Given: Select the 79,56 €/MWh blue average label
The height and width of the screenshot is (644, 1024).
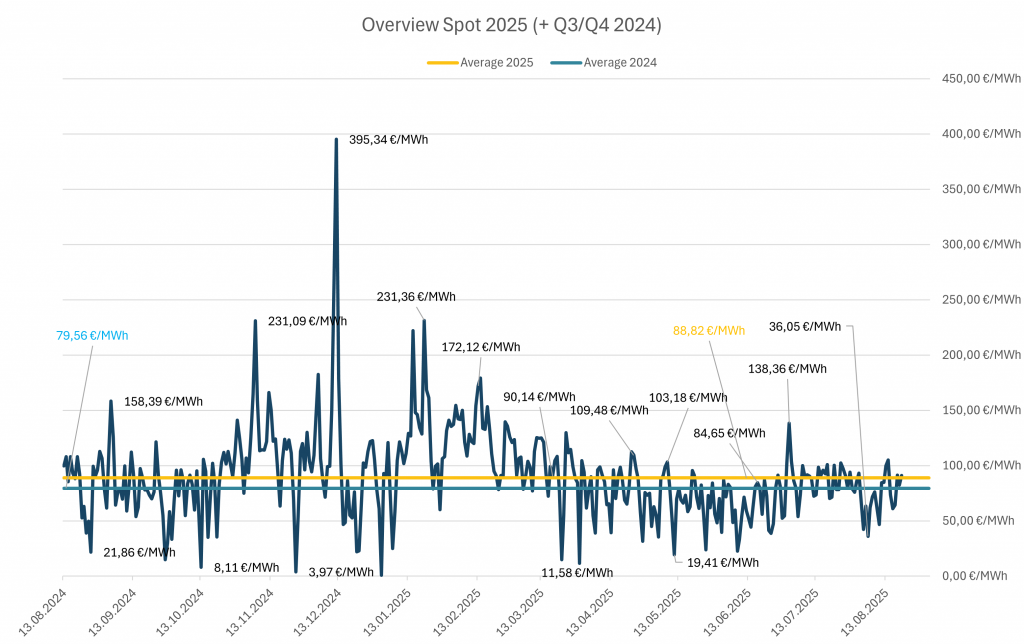Looking at the screenshot, I should (x=92, y=336).
